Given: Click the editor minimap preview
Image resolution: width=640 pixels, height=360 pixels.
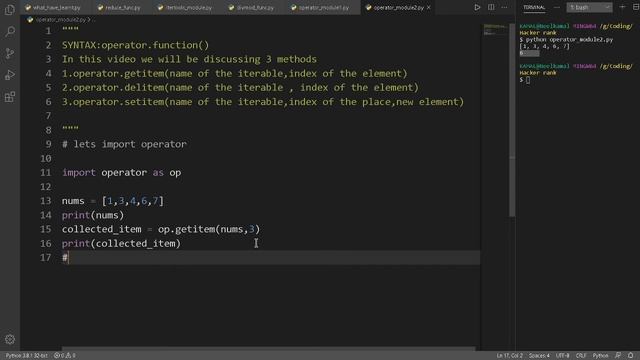Looking at the screenshot, I should click(495, 29).
